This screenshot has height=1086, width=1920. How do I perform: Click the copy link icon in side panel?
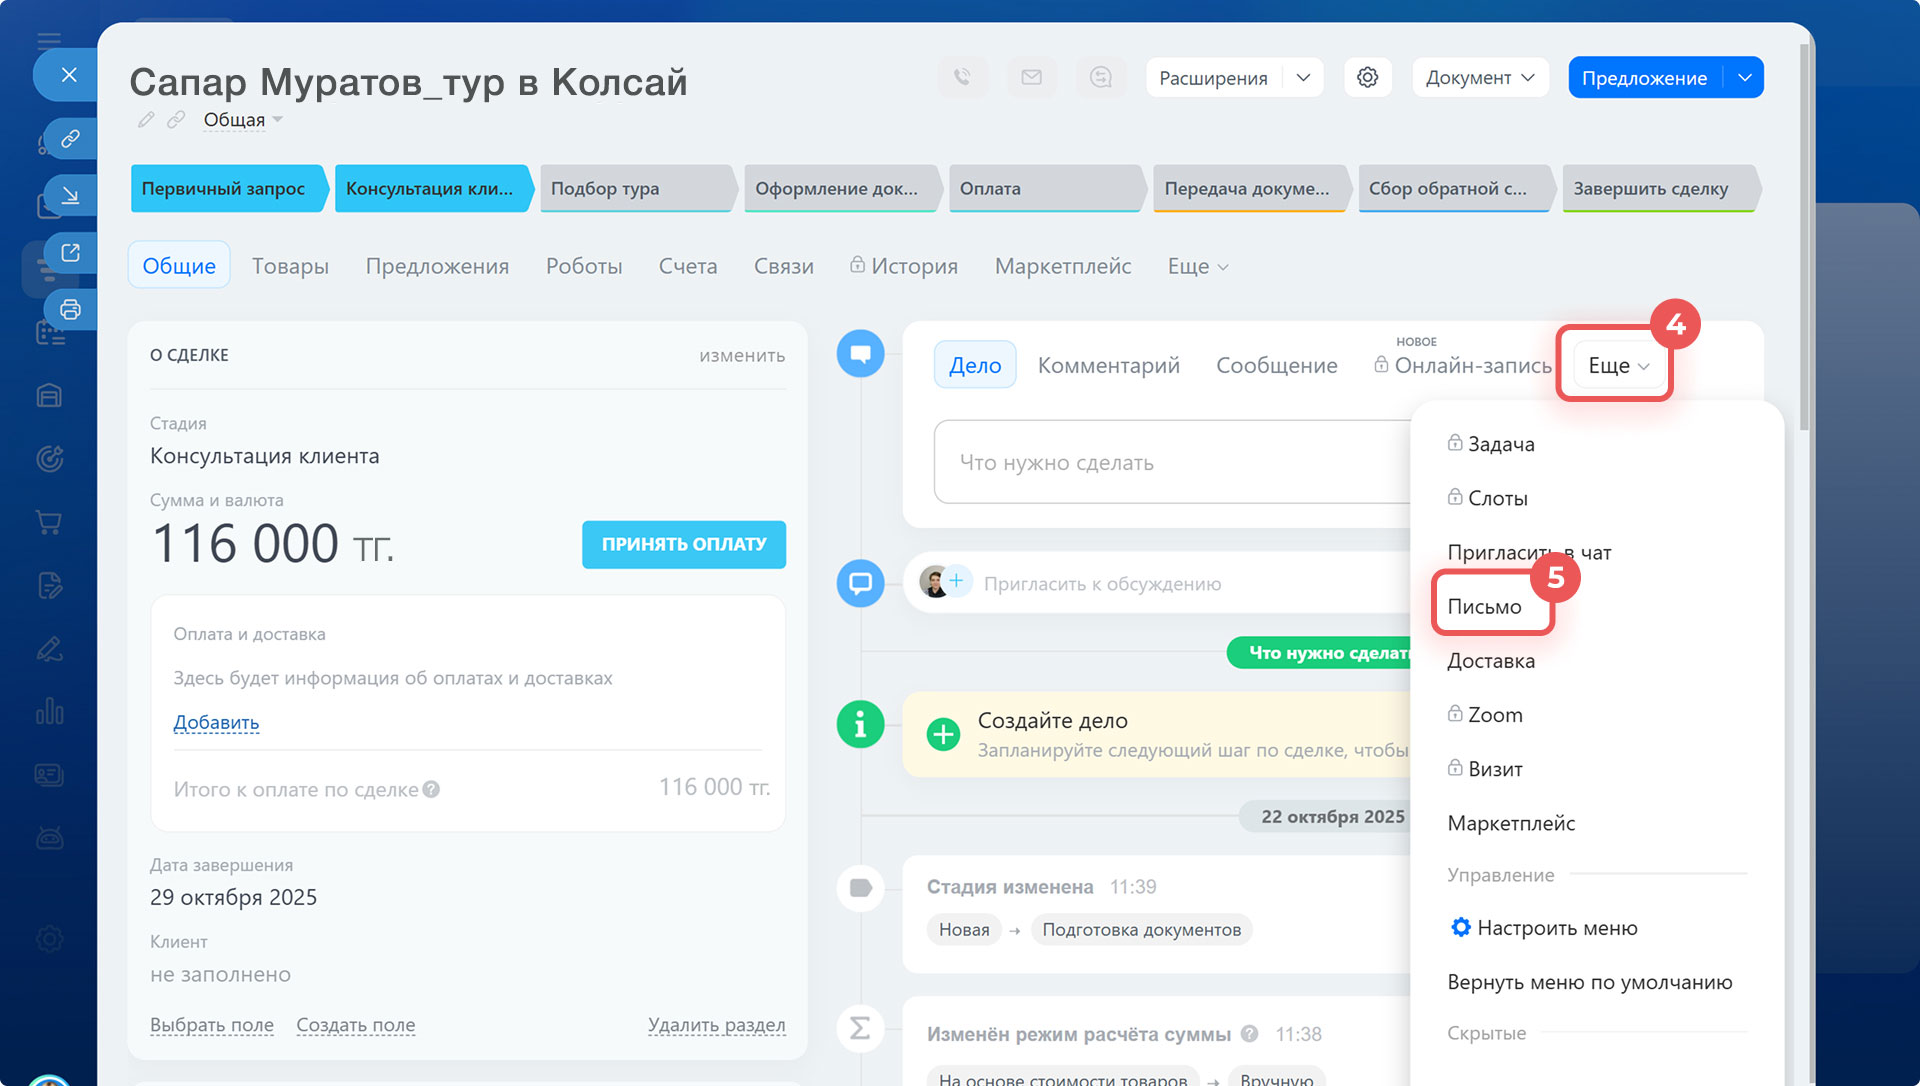click(70, 138)
